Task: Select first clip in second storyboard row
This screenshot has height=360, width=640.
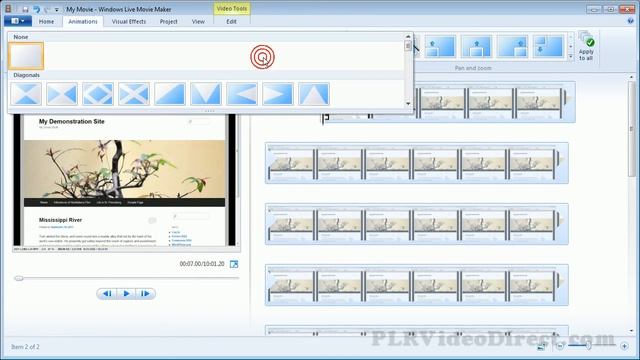Action: pyautogui.click(x=291, y=164)
